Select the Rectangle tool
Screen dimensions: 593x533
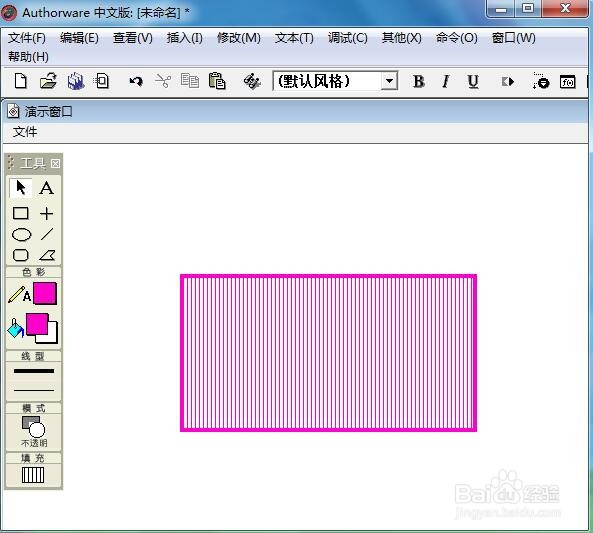[x=20, y=213]
